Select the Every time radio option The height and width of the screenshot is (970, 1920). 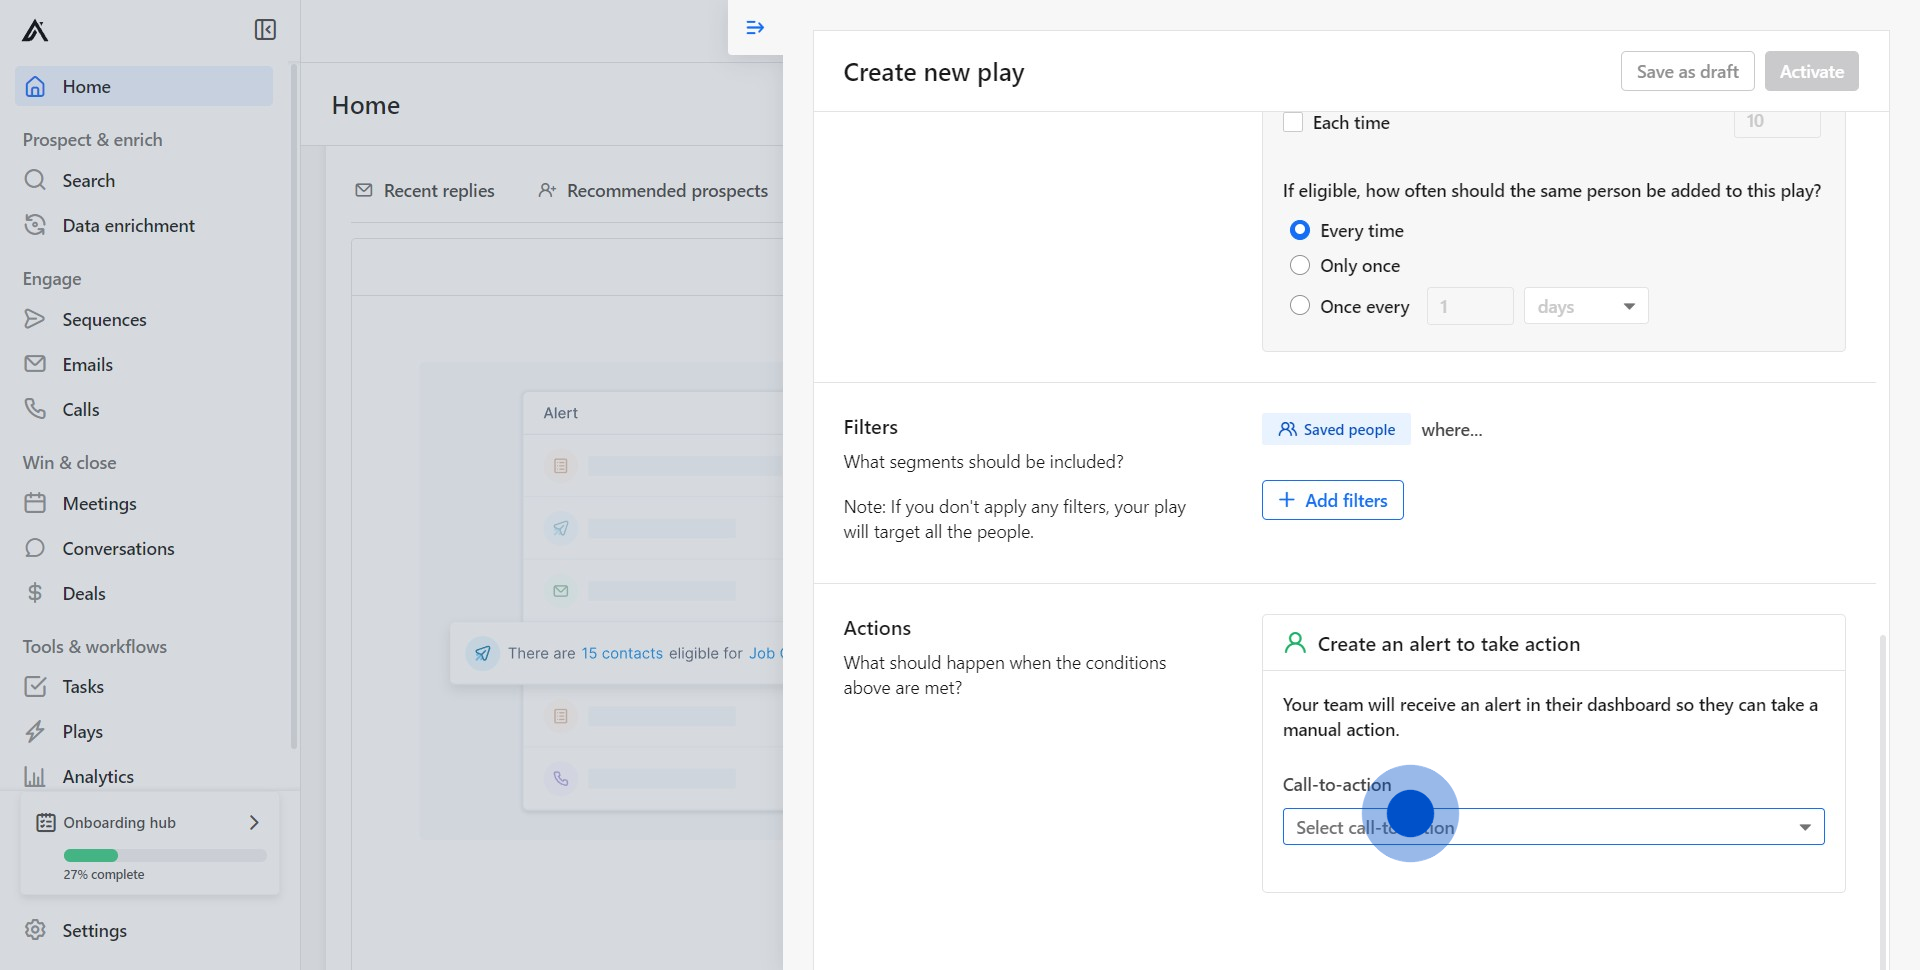(x=1300, y=230)
